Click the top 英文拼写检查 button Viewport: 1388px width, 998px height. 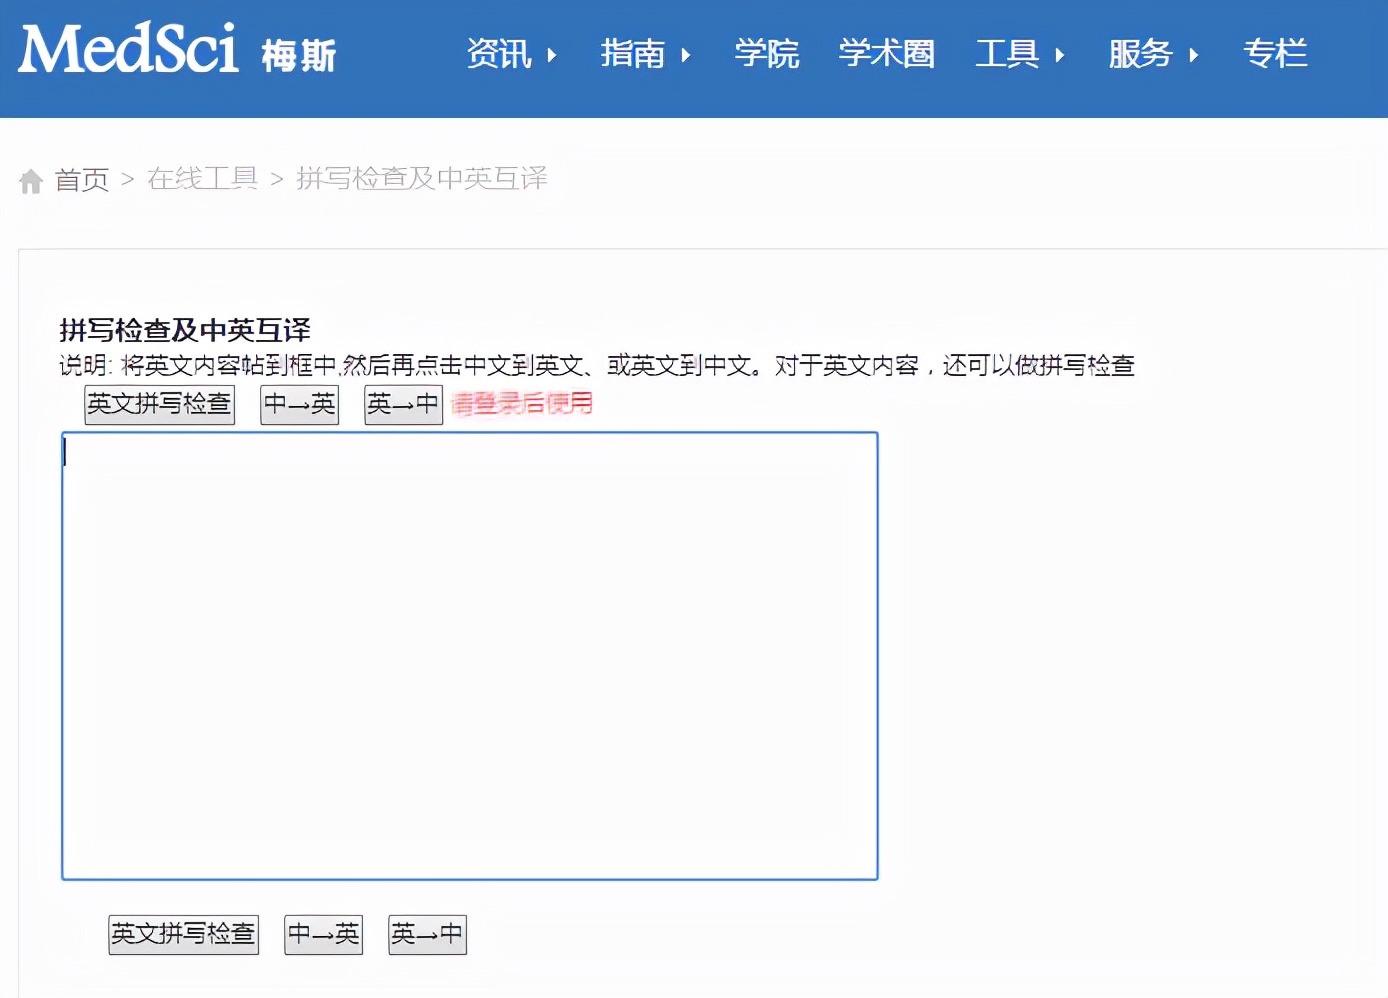pos(159,404)
